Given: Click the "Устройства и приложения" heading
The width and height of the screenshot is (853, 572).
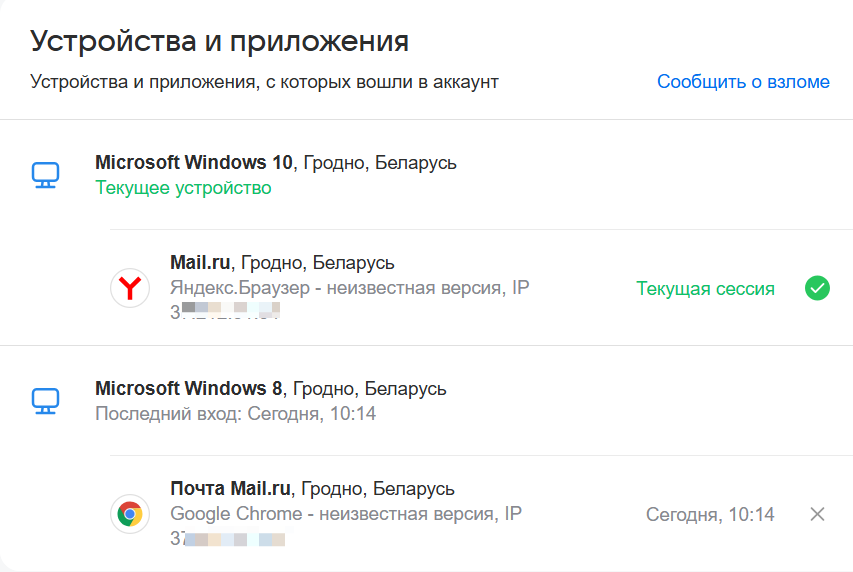Looking at the screenshot, I should [x=219, y=41].
